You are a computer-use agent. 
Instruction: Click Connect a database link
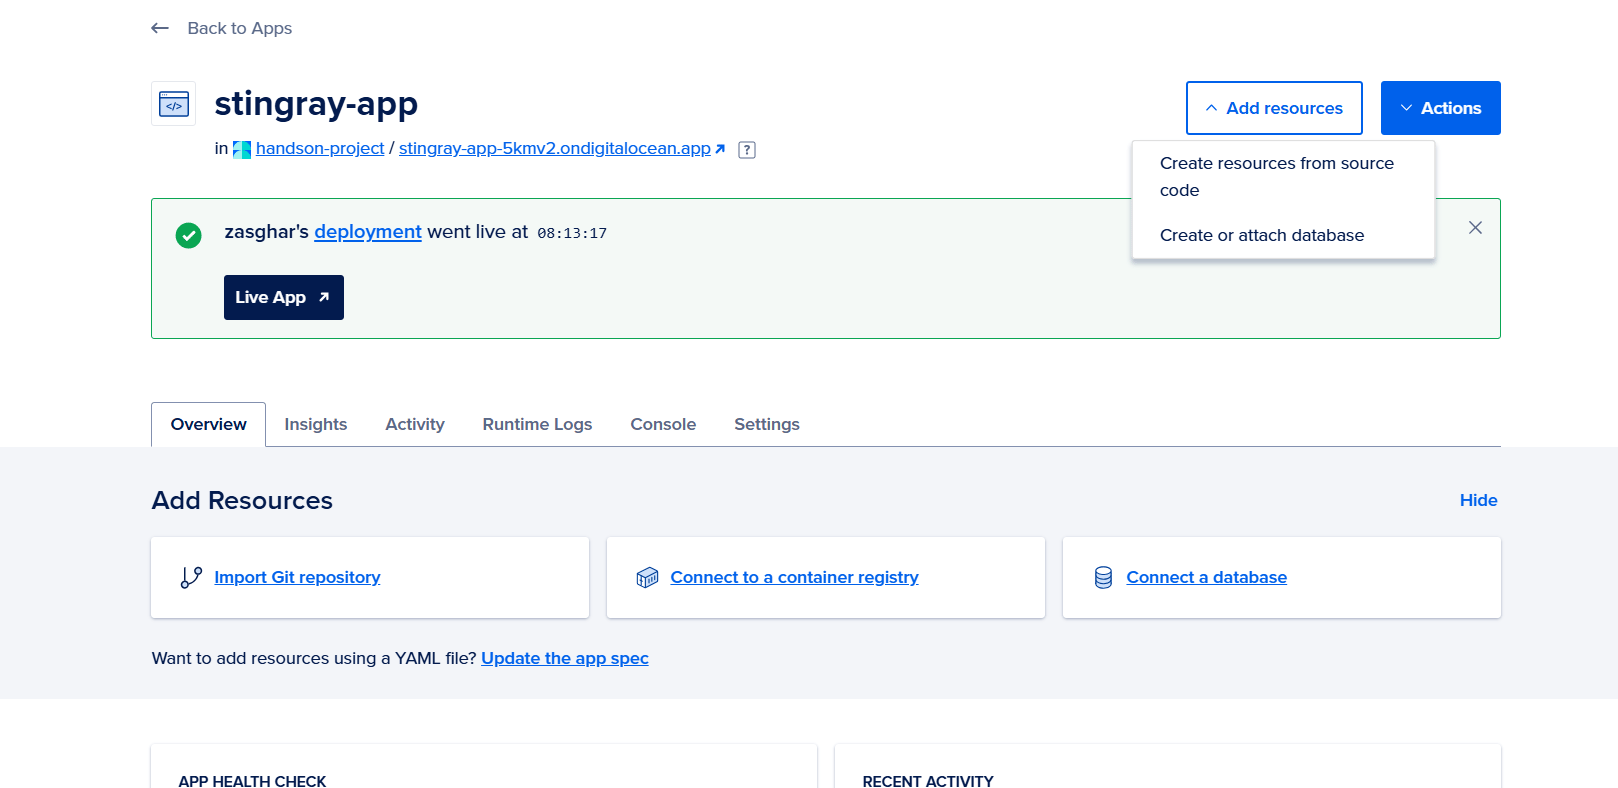[x=1206, y=577]
